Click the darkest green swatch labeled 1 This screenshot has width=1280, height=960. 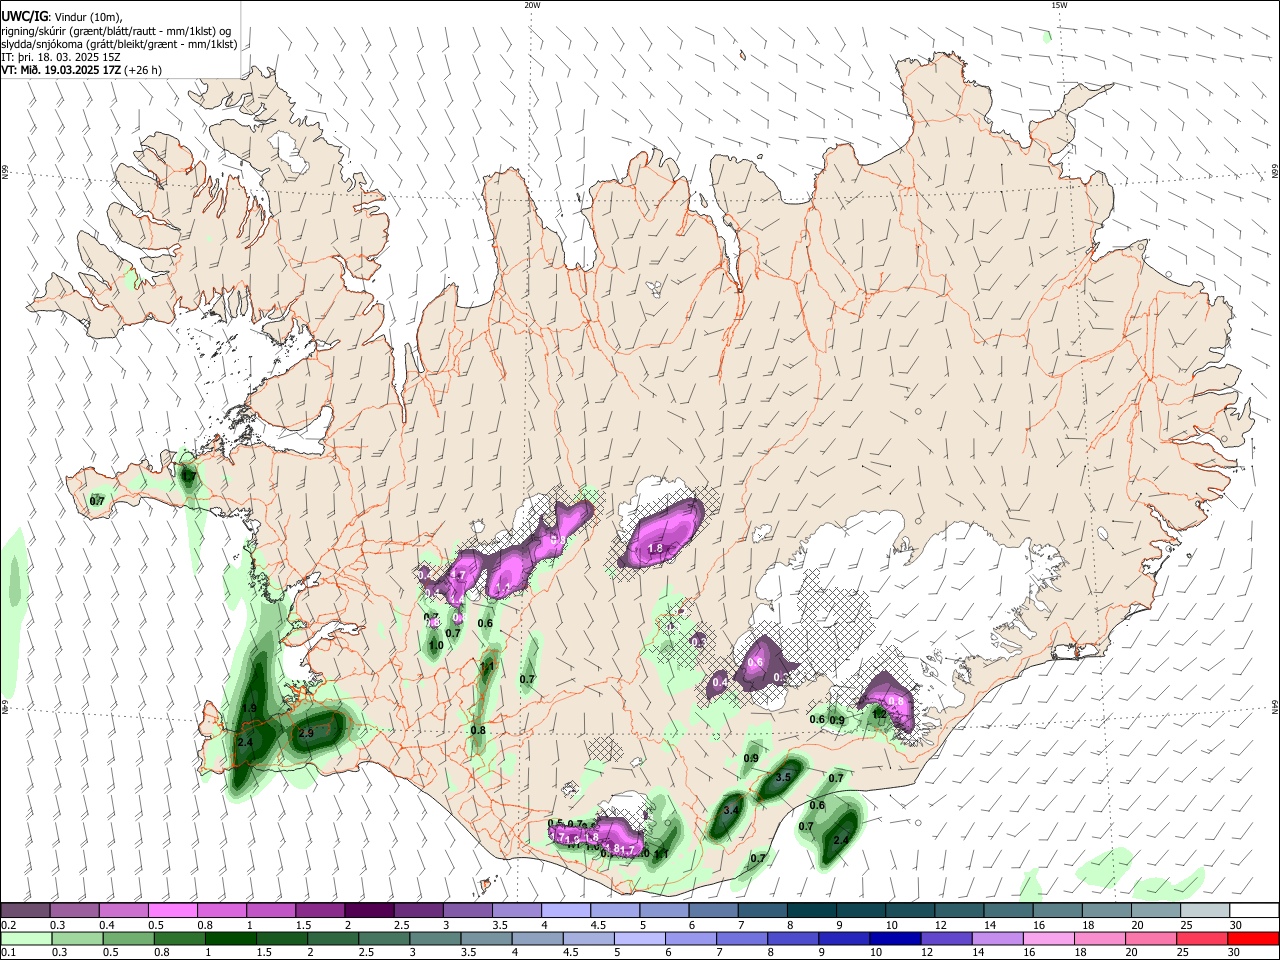(230, 938)
